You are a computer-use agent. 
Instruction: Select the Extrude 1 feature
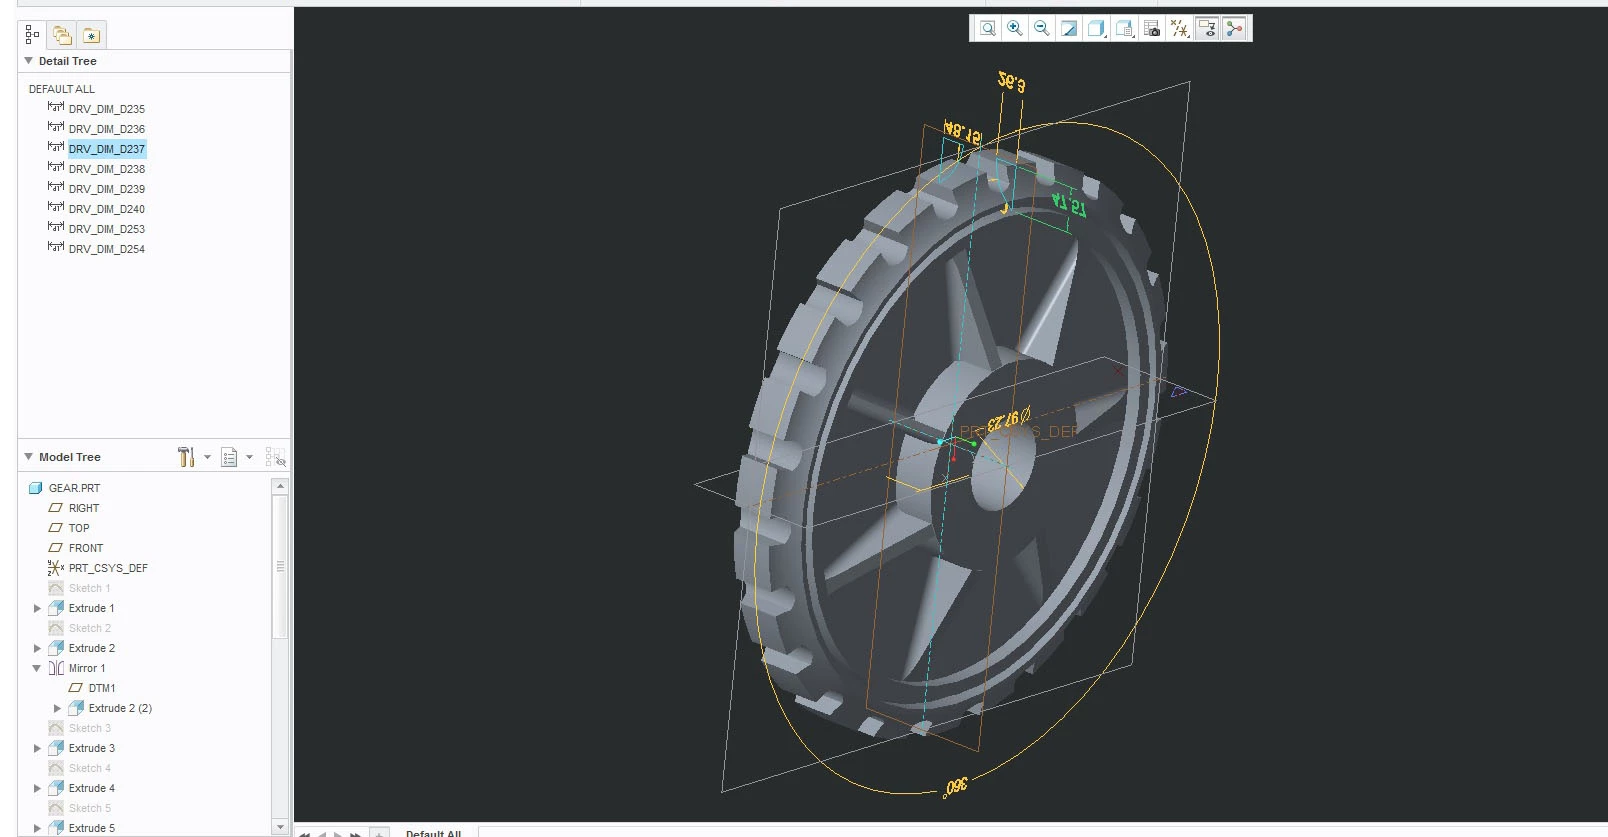pyautogui.click(x=92, y=608)
